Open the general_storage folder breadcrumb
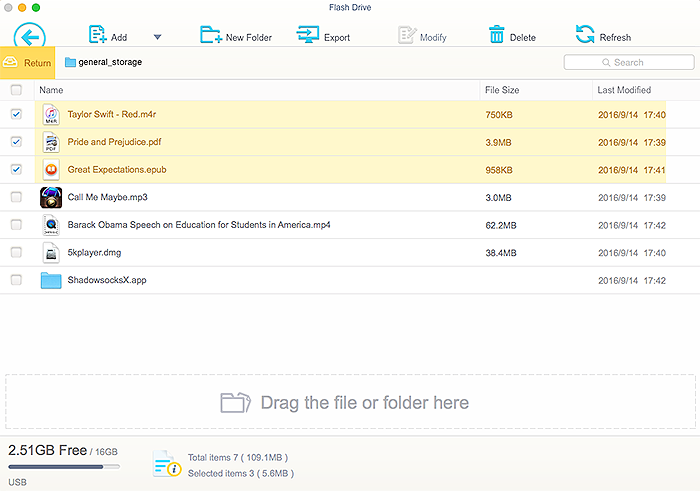 tap(104, 62)
